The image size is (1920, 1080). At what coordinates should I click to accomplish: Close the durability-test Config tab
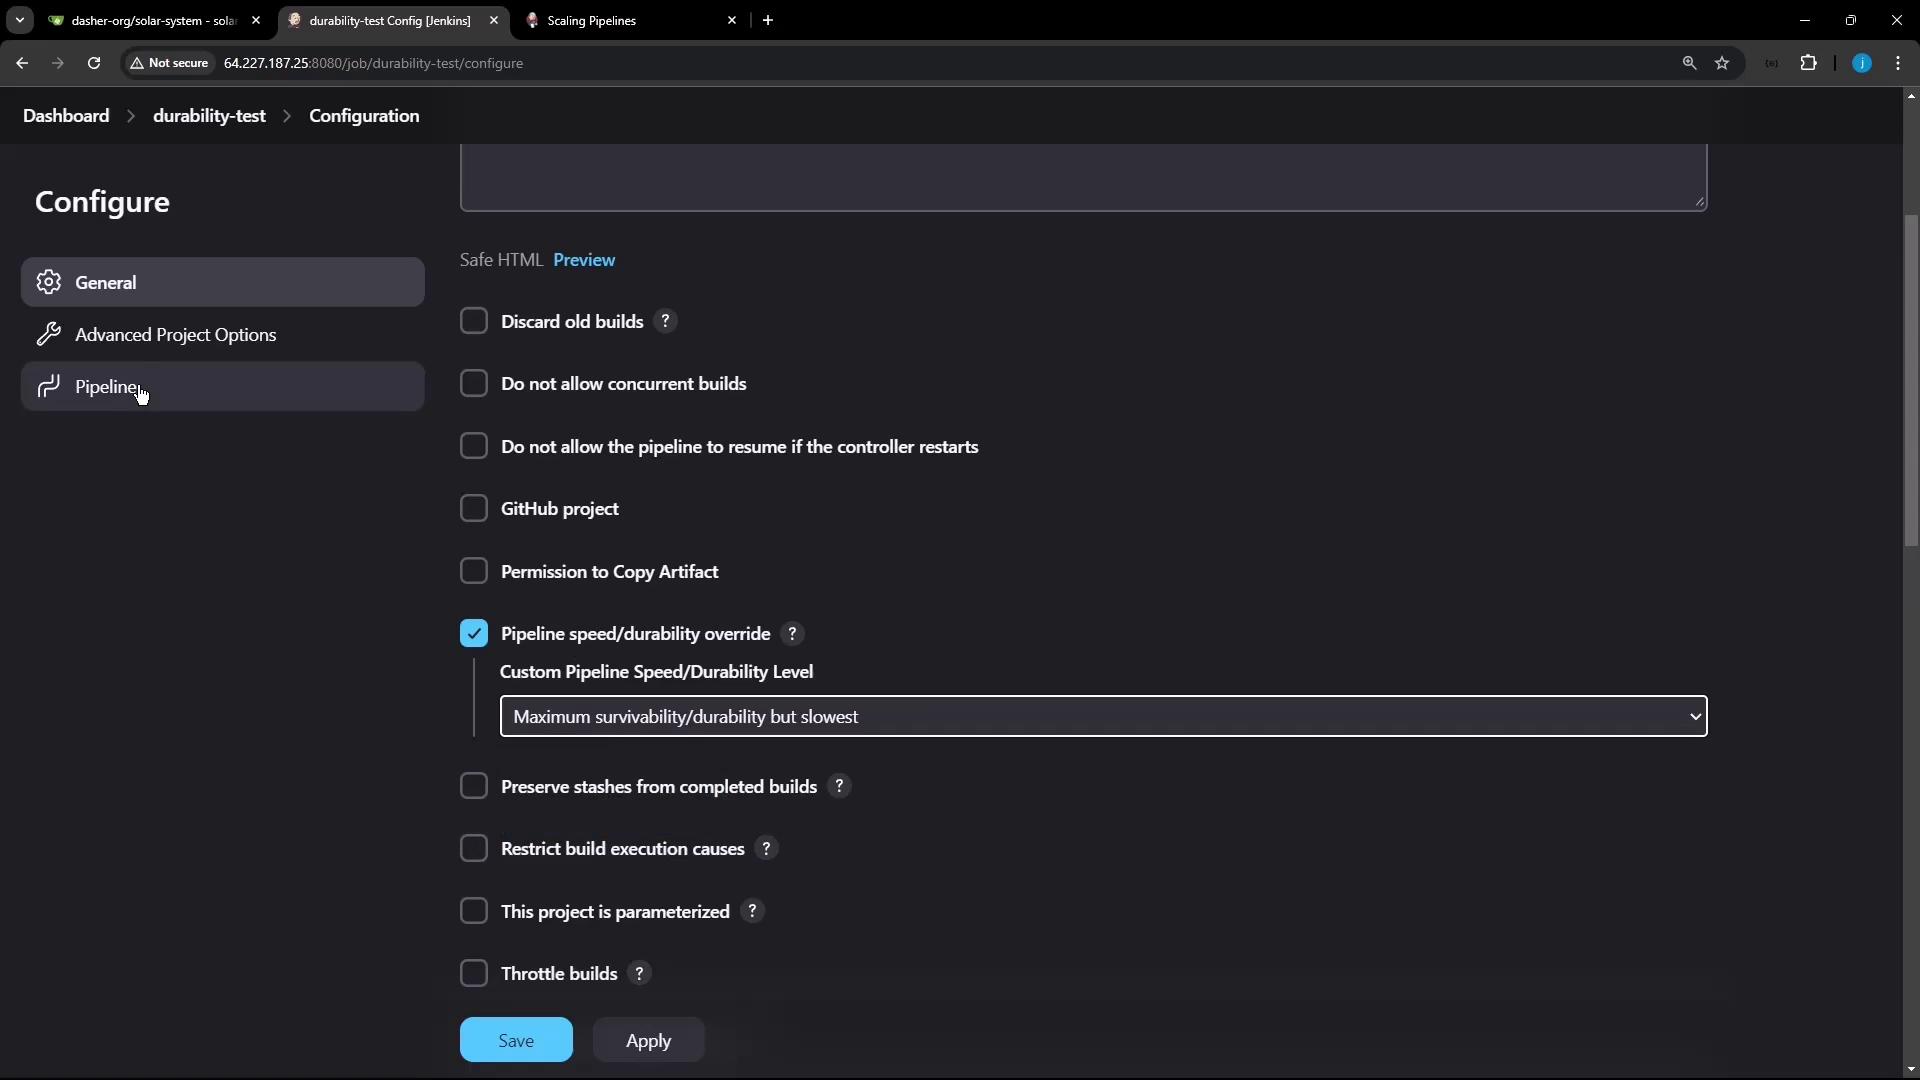coord(494,20)
